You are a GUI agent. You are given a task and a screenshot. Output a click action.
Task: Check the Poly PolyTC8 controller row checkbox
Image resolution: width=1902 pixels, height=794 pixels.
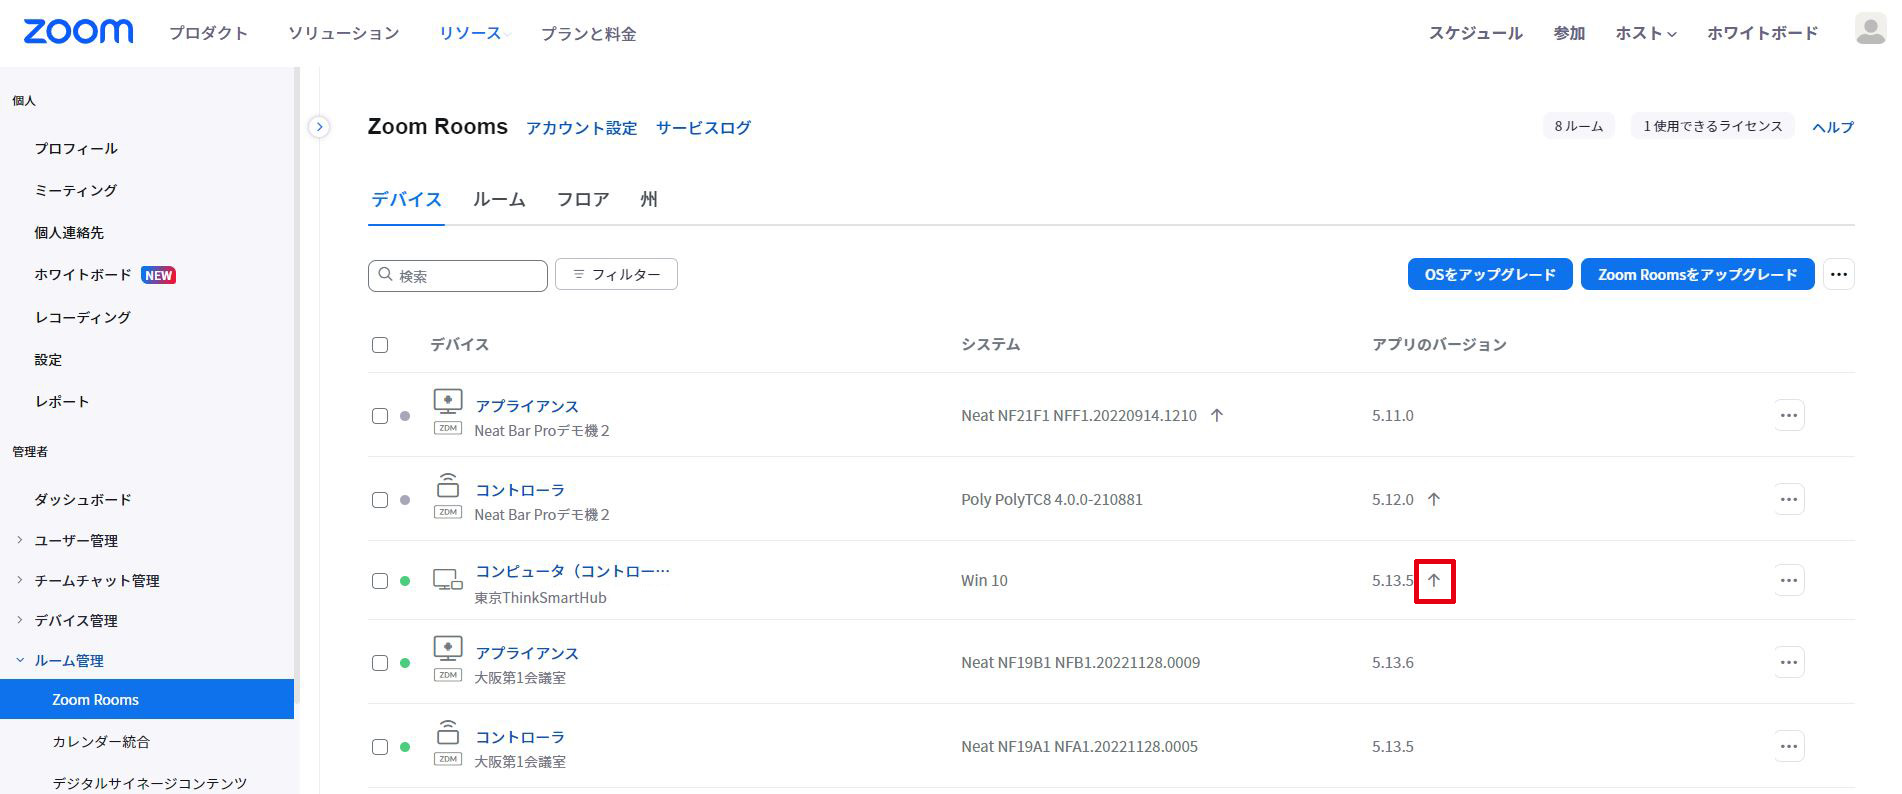click(380, 500)
